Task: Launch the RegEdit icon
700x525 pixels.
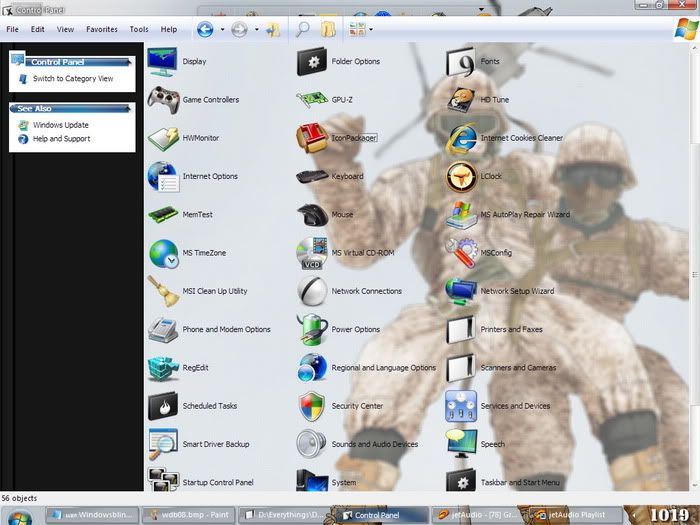Action: pyautogui.click(x=163, y=368)
